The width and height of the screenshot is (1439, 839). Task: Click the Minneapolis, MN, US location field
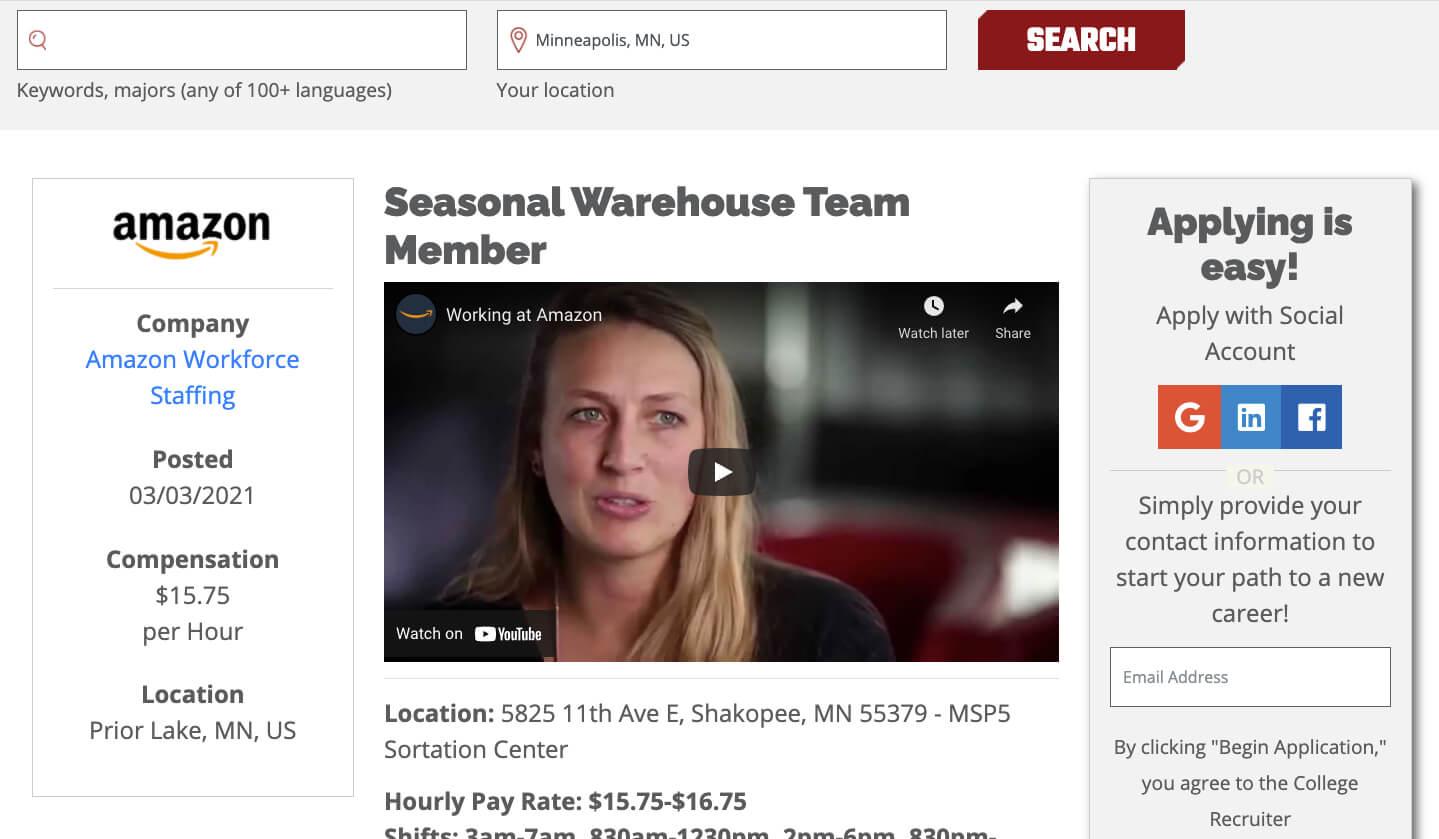pyautogui.click(x=722, y=40)
